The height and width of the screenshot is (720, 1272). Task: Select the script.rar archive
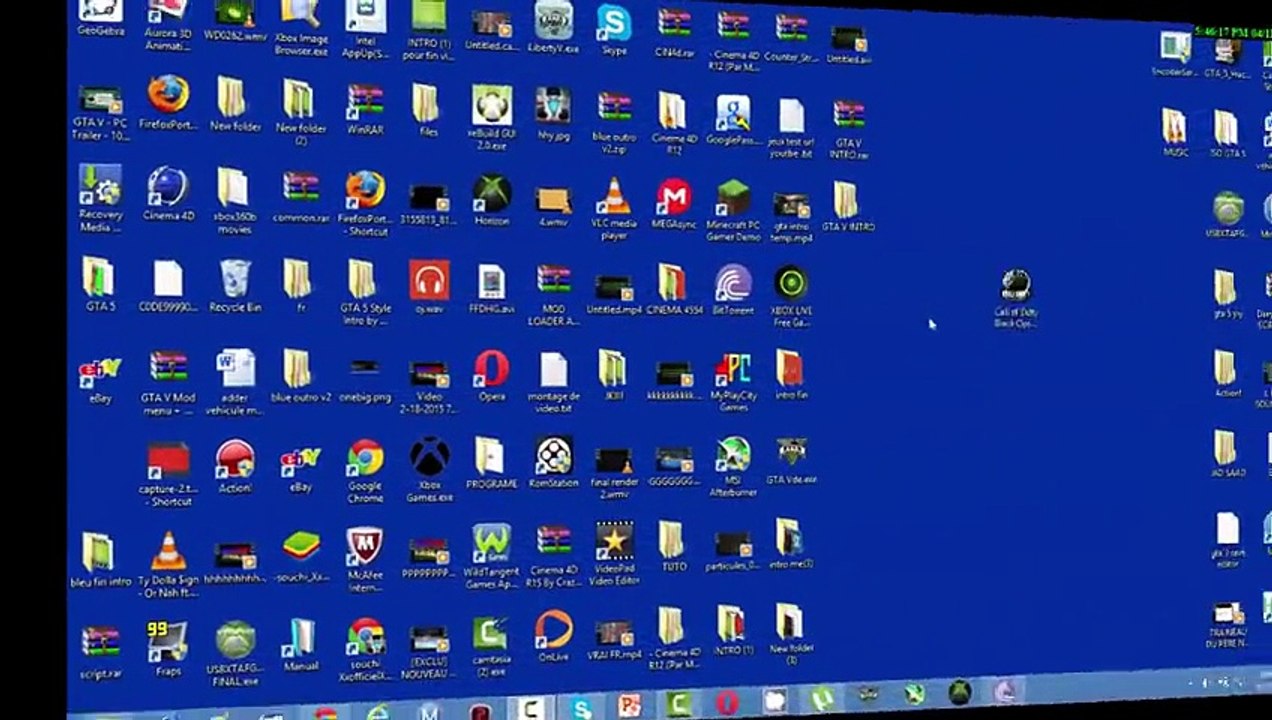tap(100, 653)
